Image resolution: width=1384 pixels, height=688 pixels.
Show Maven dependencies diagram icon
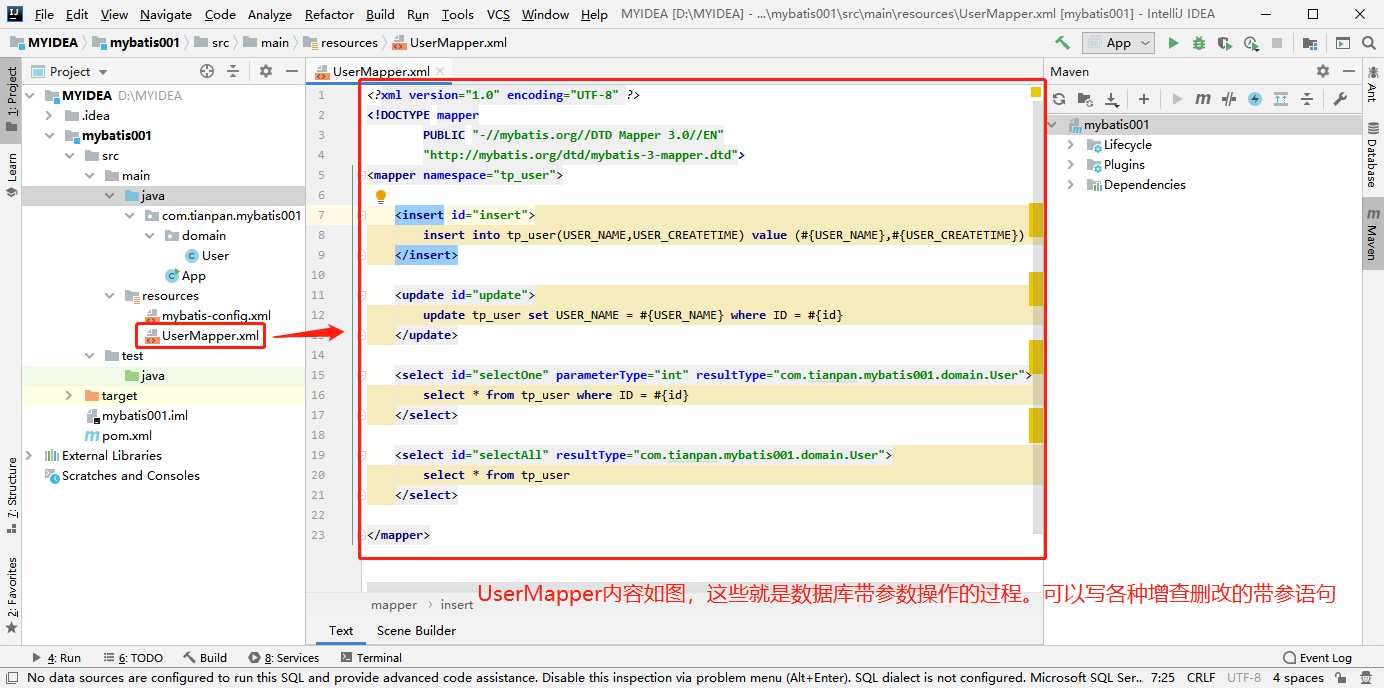pyautogui.click(x=1281, y=99)
